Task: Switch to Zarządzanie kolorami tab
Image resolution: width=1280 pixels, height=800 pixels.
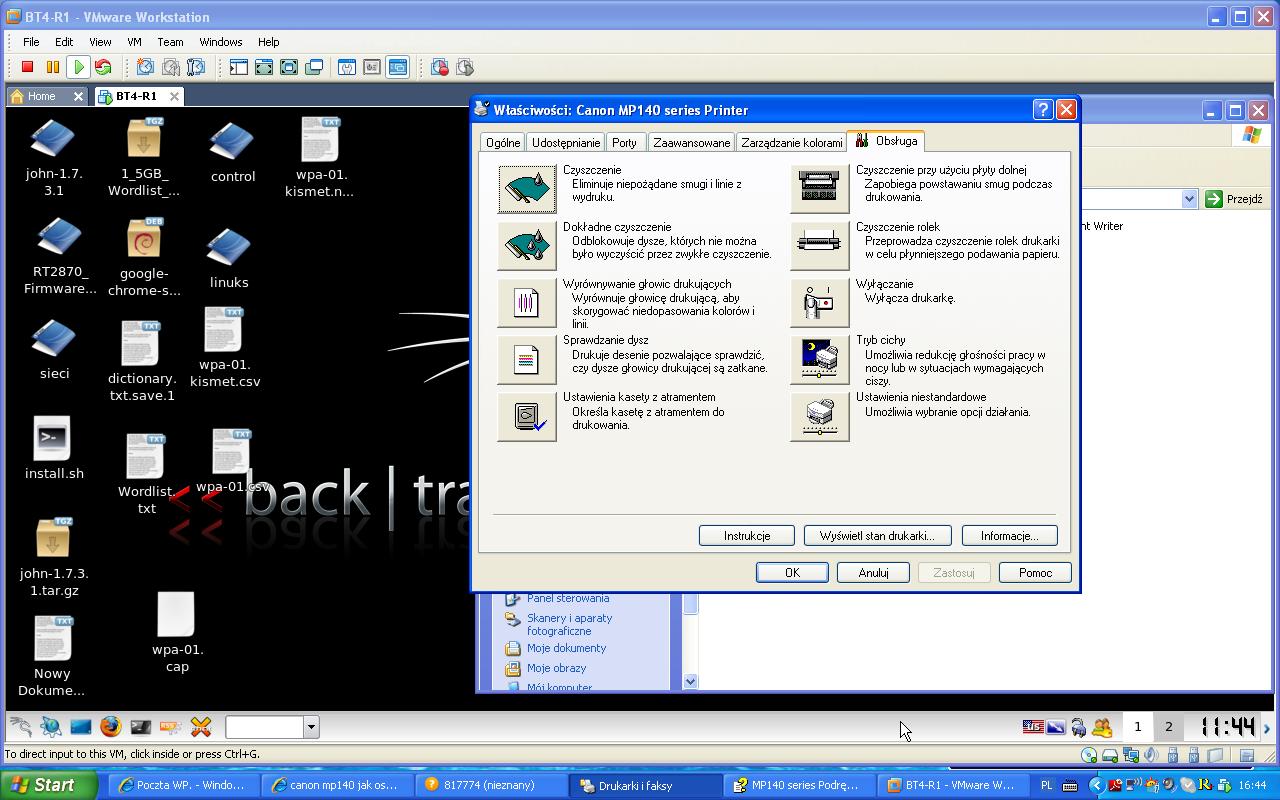Action: pyautogui.click(x=792, y=143)
